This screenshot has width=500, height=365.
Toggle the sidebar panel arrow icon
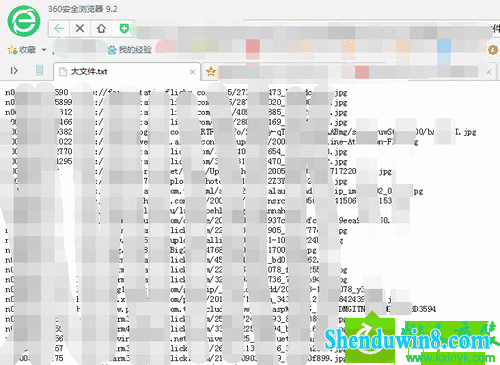14,71
